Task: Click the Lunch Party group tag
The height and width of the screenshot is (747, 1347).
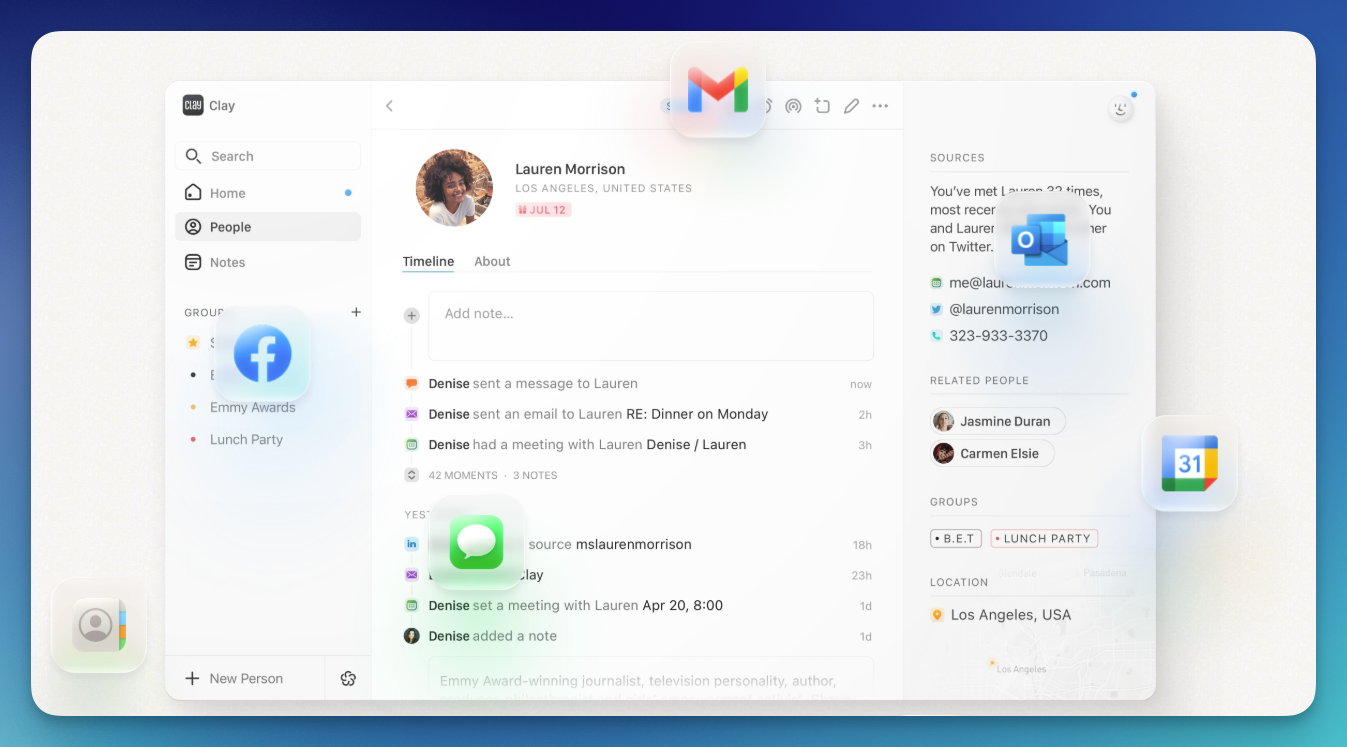Action: point(1044,538)
